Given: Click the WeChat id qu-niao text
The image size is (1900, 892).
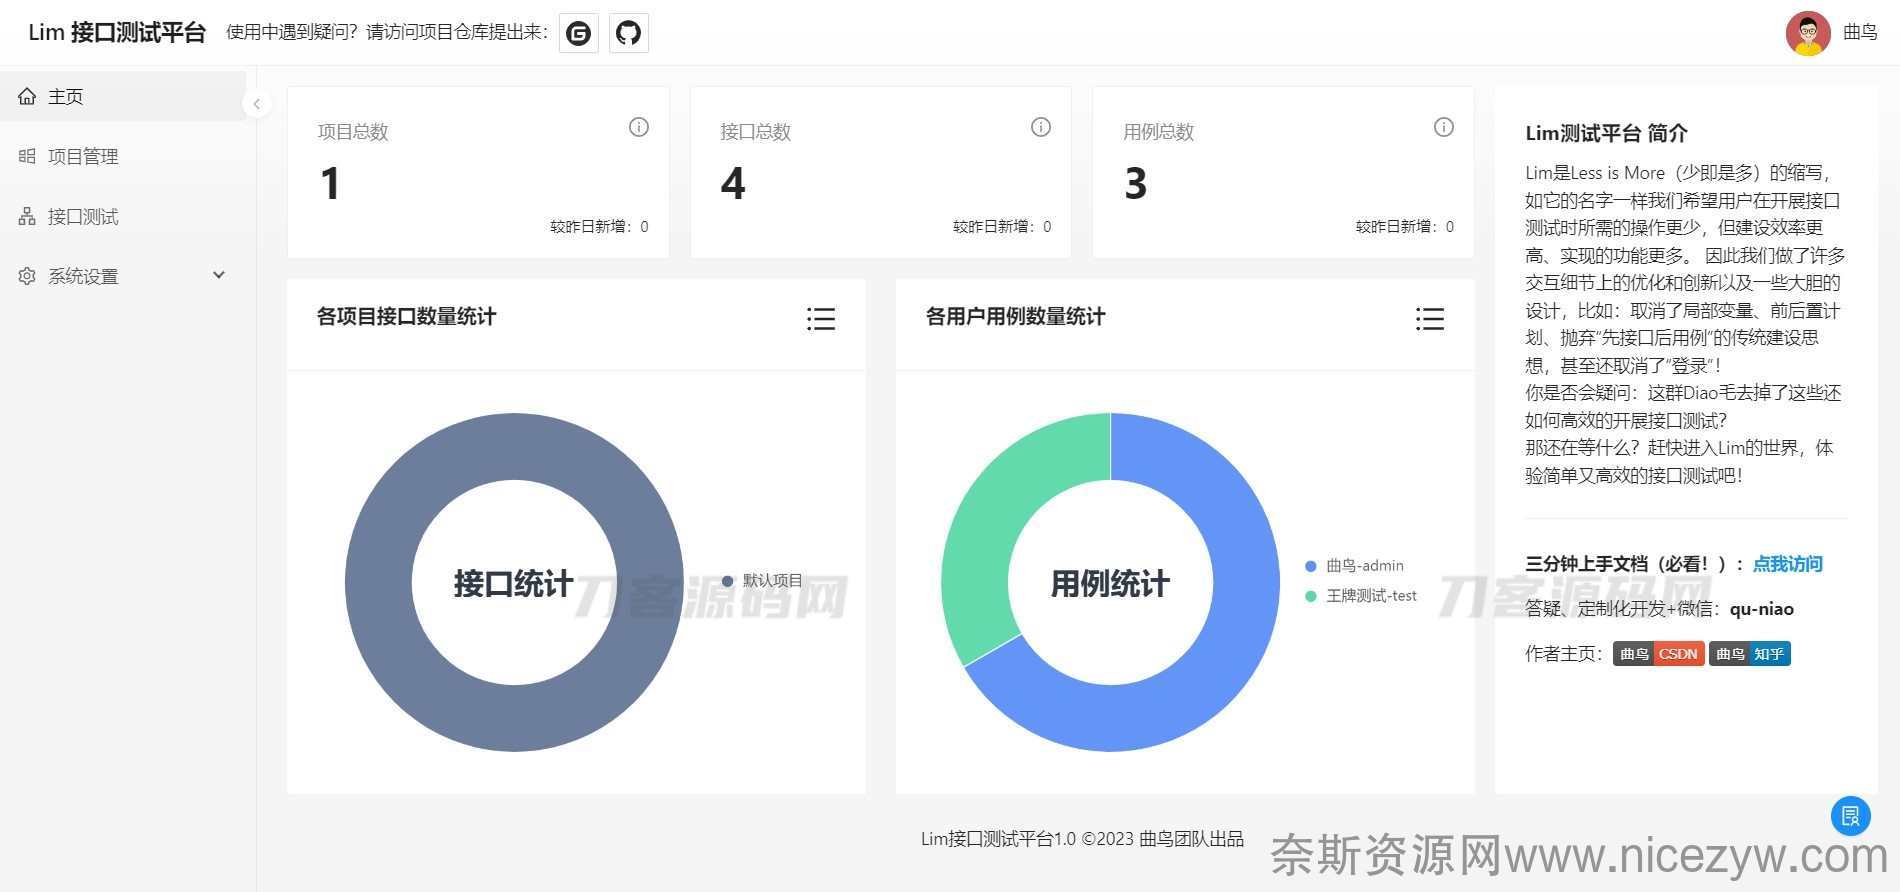Looking at the screenshot, I should point(1762,609).
